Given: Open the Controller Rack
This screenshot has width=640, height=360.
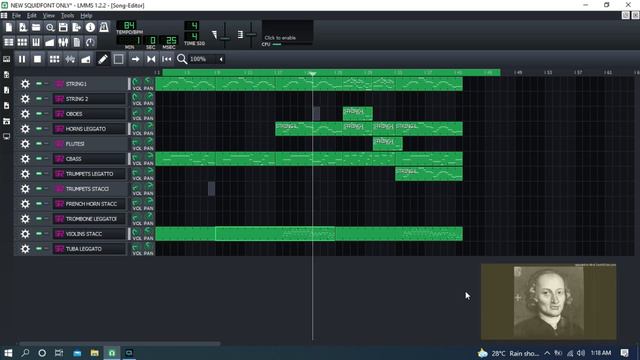Looking at the screenshot, I should [90, 42].
